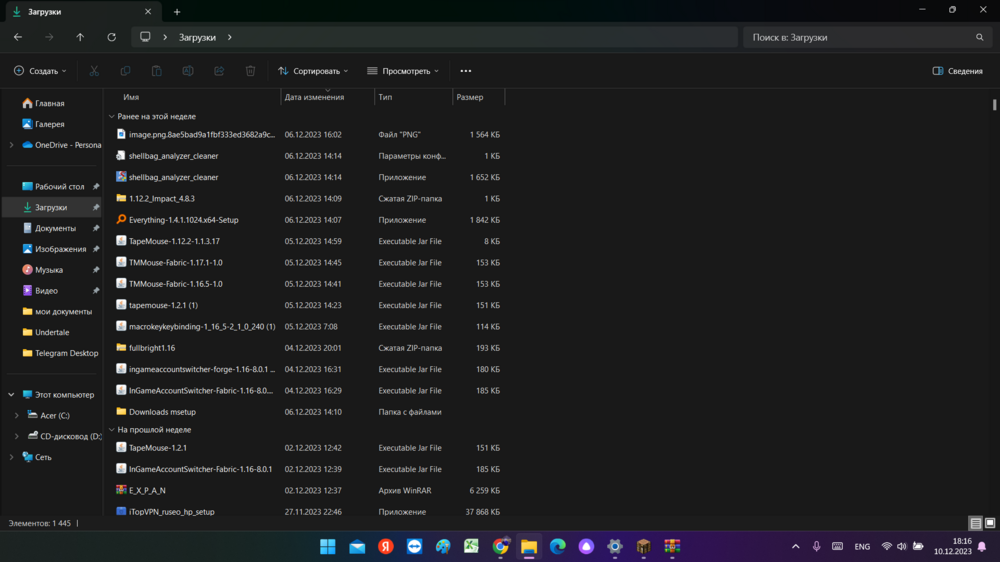1000x562 pixels.
Task: Open the three-dots more options menu
Action: pyautogui.click(x=466, y=71)
